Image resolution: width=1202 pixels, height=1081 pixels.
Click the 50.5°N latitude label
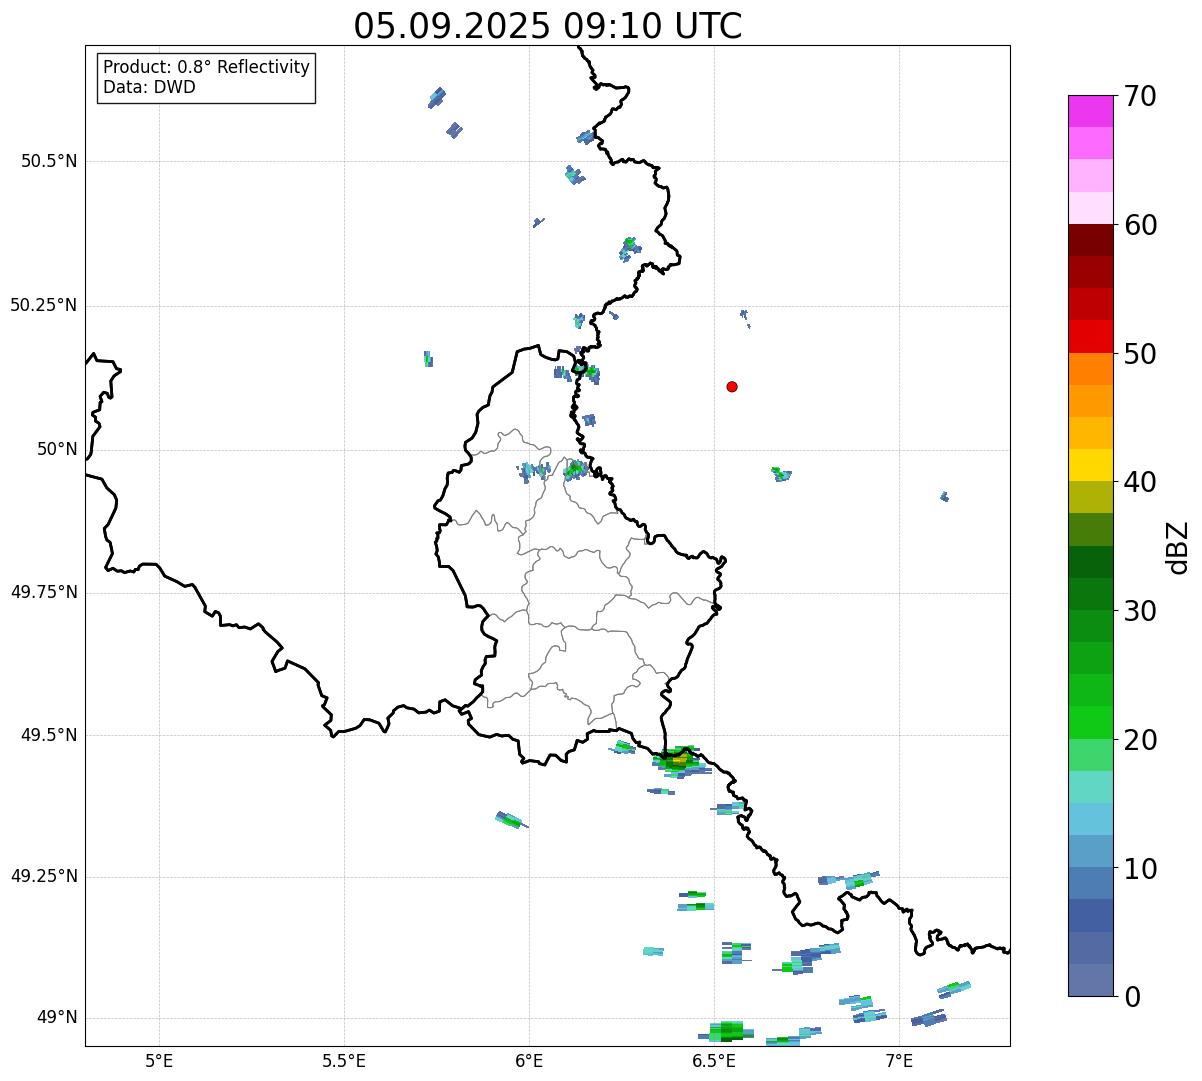pos(49,161)
